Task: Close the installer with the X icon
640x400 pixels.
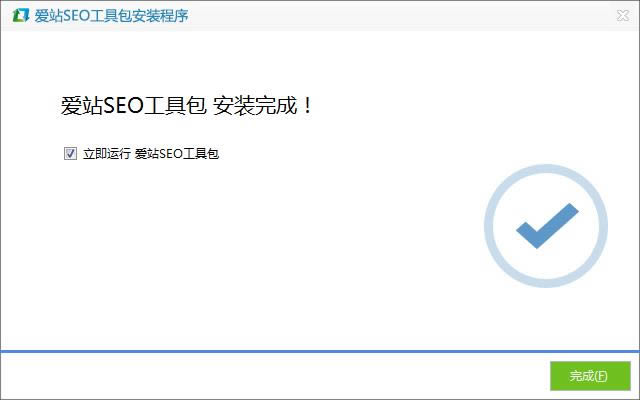Action: (x=623, y=16)
